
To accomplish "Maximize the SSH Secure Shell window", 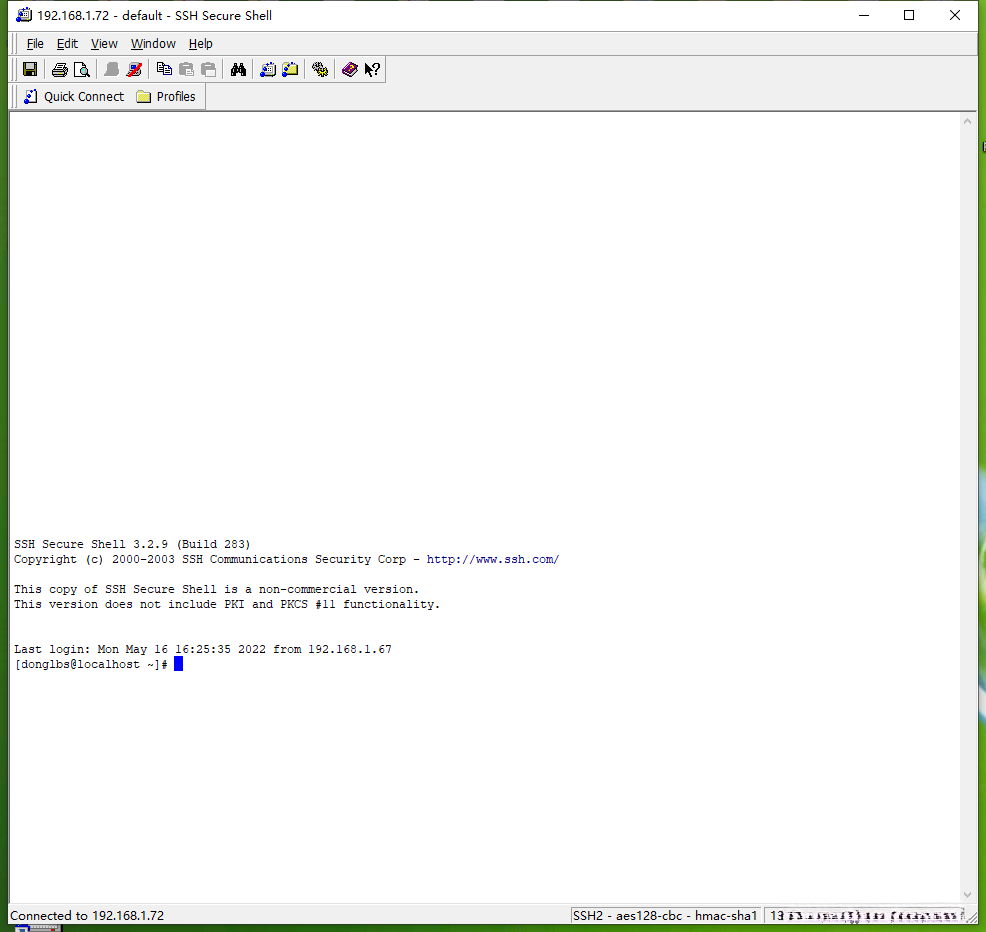I will (909, 15).
